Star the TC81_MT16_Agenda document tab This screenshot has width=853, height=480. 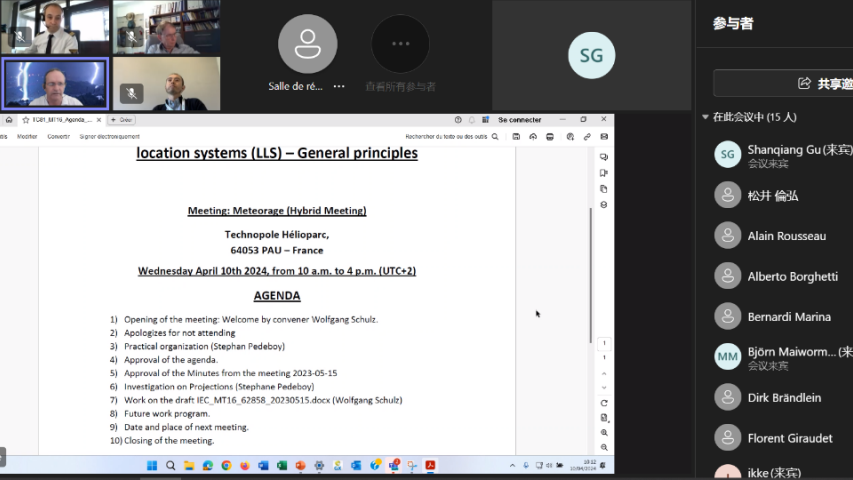[26, 120]
